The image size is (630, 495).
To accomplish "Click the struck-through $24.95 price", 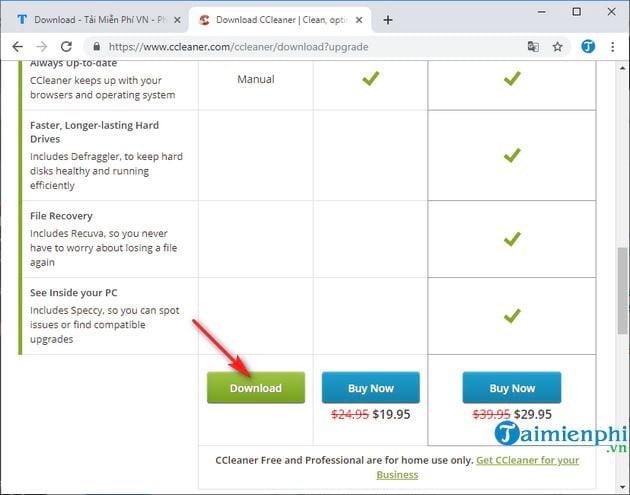I will pyautogui.click(x=350, y=414).
